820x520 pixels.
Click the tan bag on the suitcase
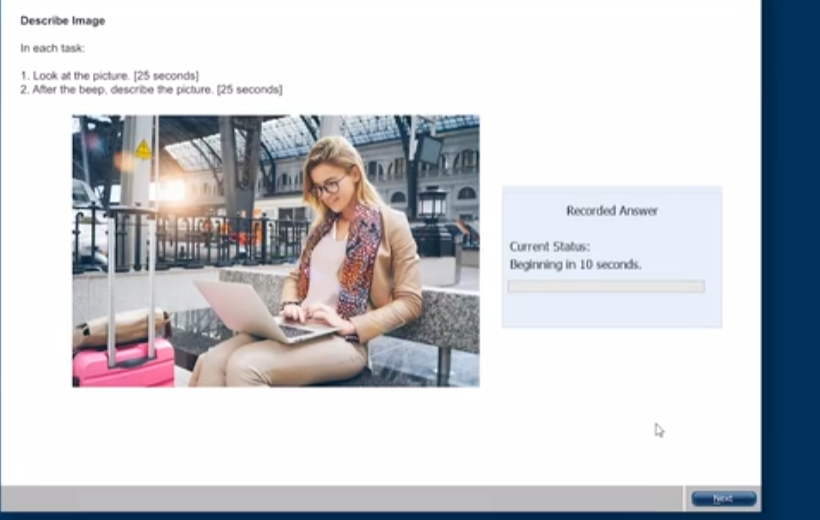(x=120, y=327)
